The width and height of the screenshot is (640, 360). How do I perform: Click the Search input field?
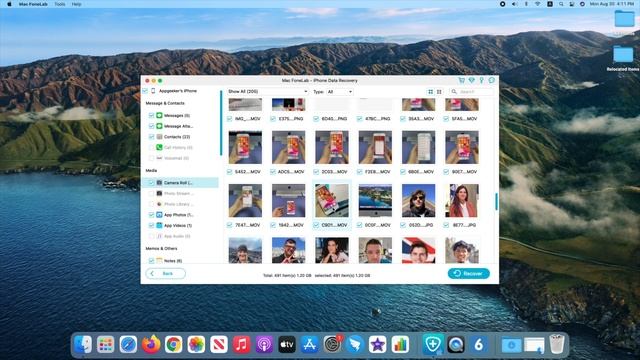pyautogui.click(x=471, y=92)
